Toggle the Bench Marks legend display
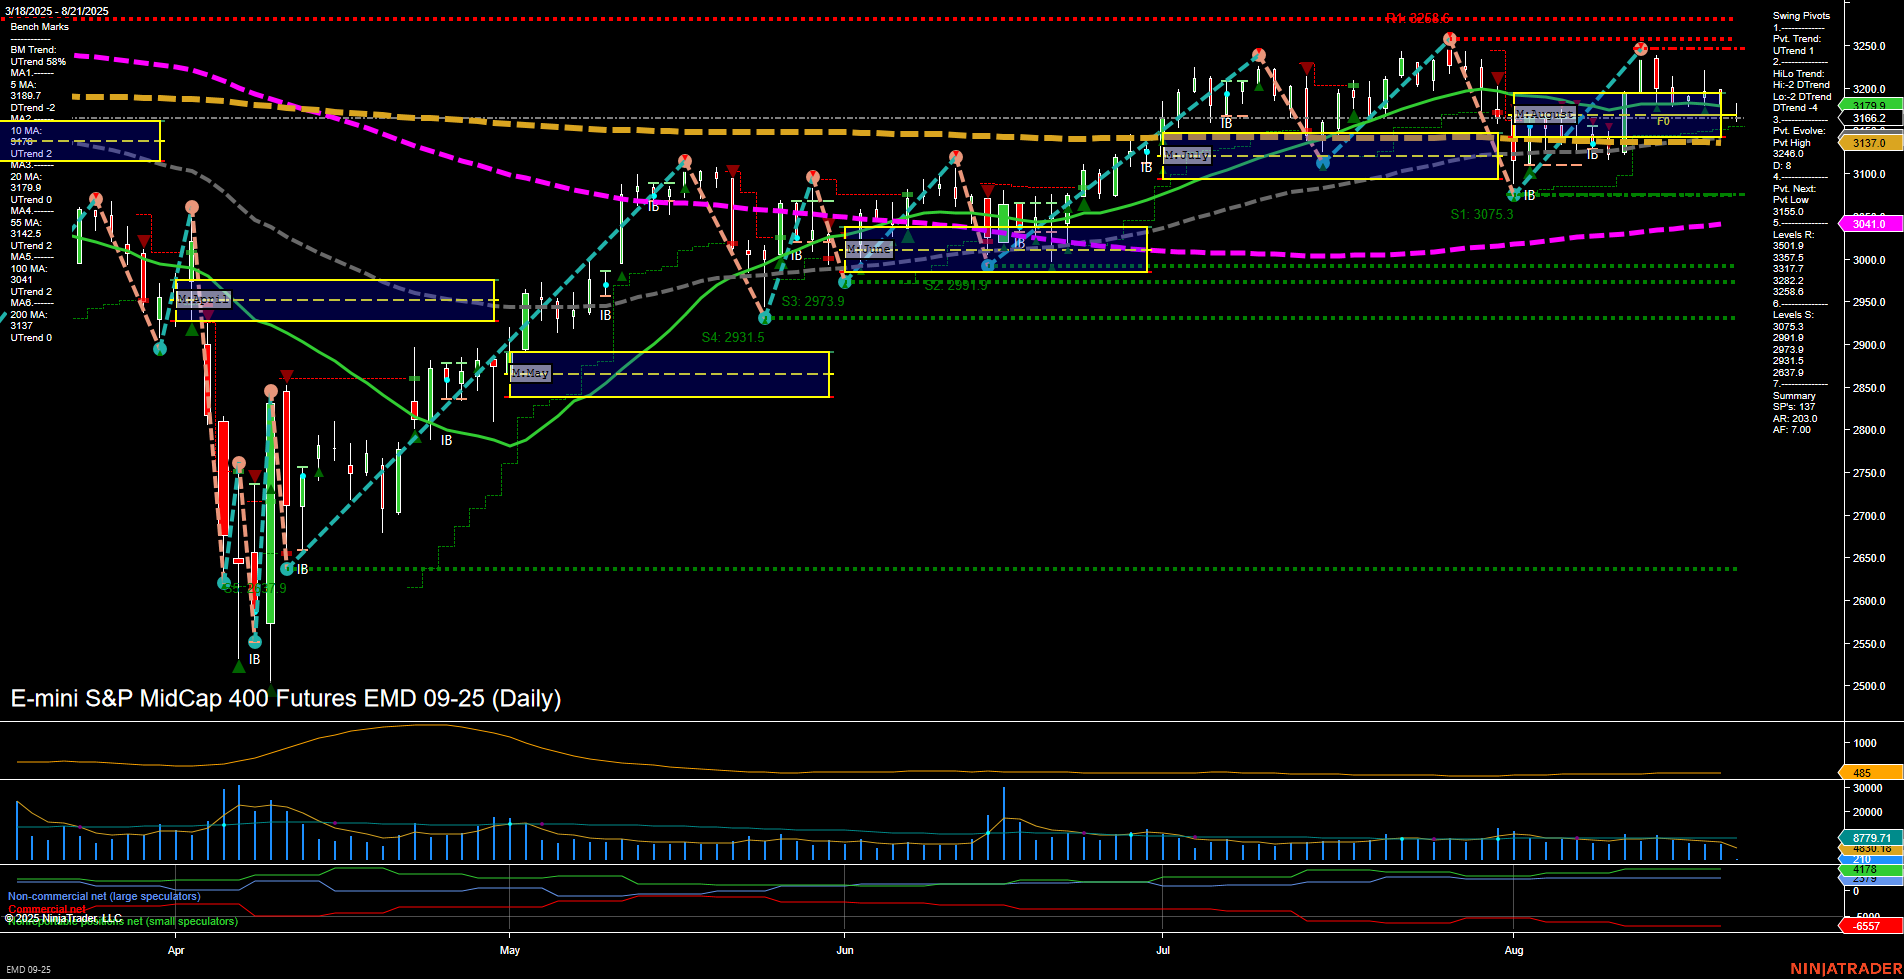Screen dimensions: 1904x979 click(x=41, y=26)
